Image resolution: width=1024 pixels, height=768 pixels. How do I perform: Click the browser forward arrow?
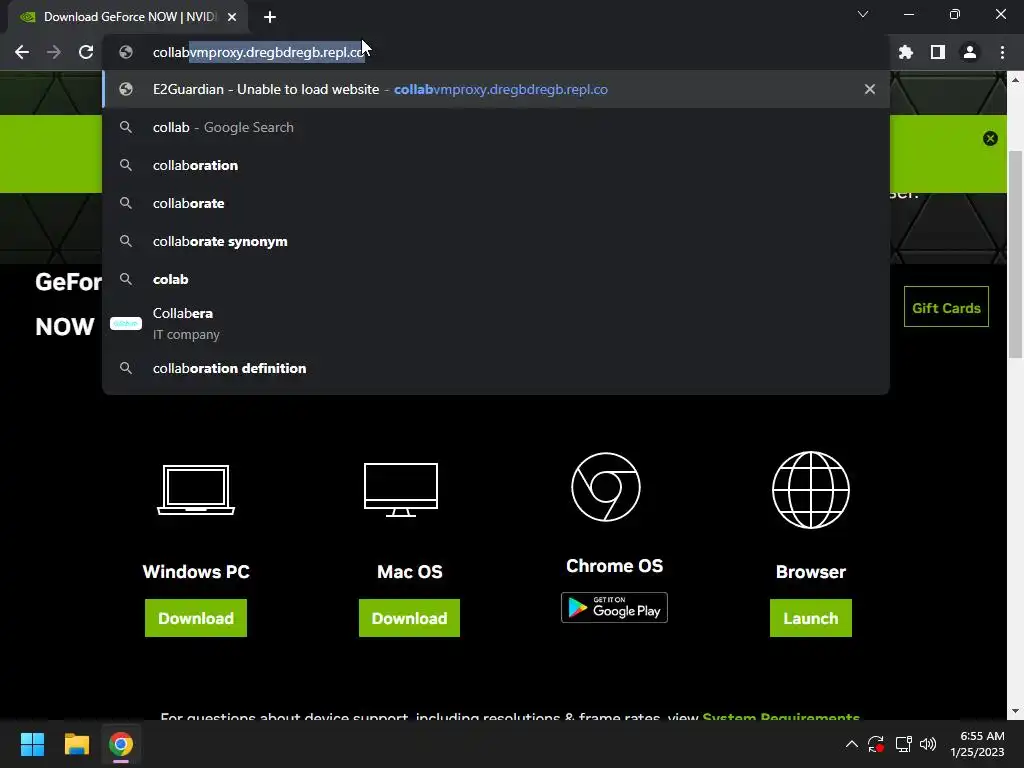coord(54,52)
